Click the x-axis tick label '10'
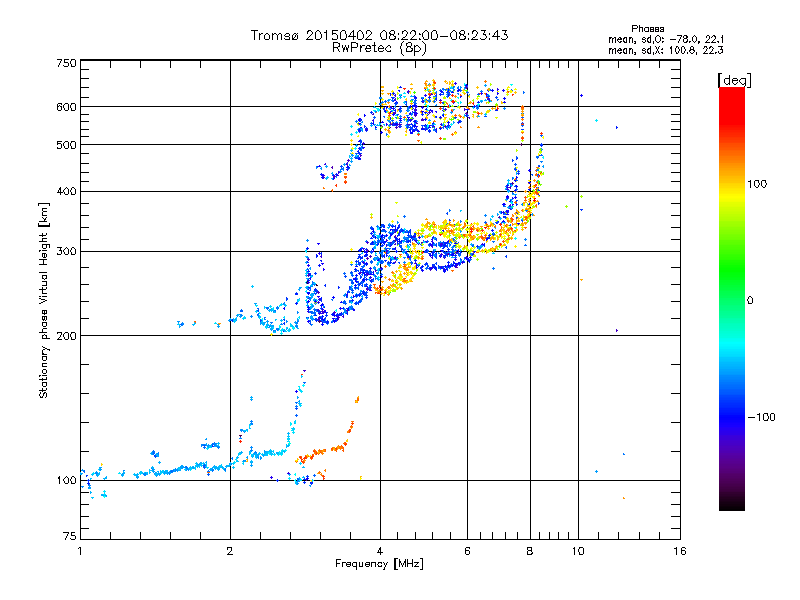800x600 pixels. click(x=578, y=551)
